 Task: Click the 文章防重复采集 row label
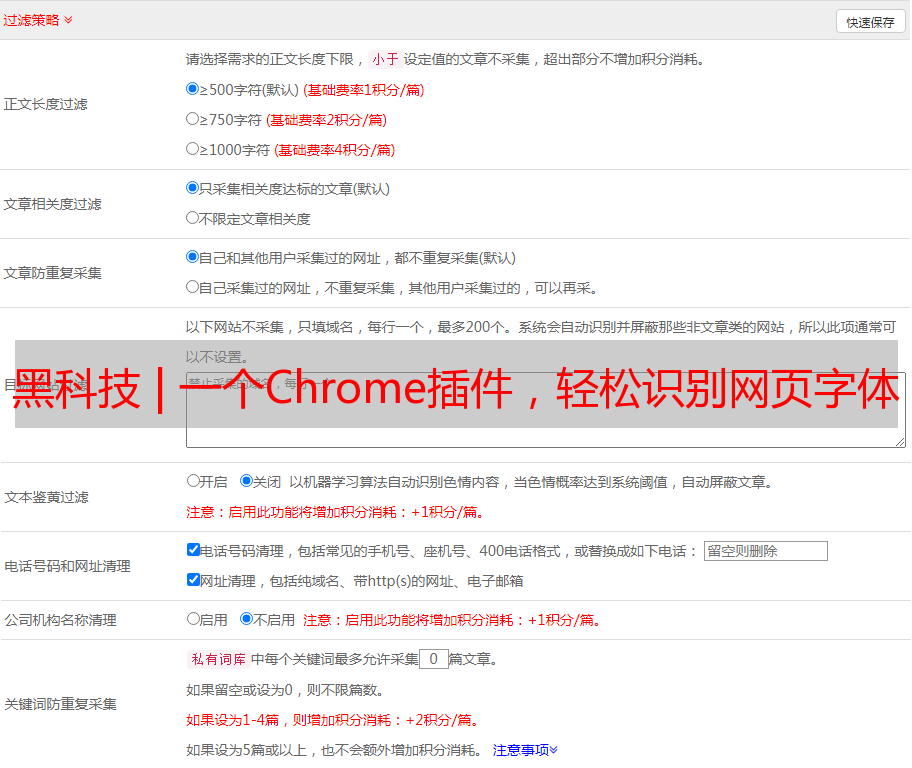(52, 273)
